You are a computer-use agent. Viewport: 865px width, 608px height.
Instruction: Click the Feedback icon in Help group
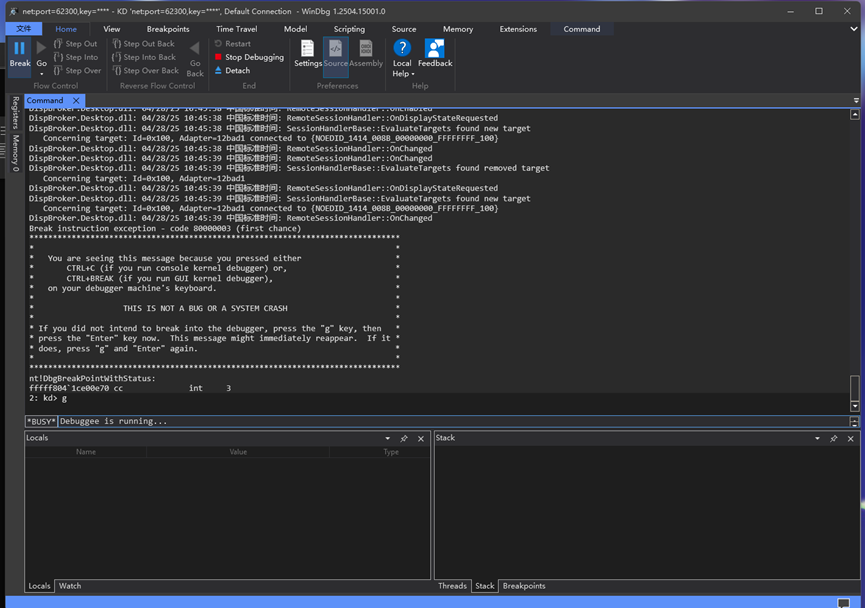[x=435, y=50]
